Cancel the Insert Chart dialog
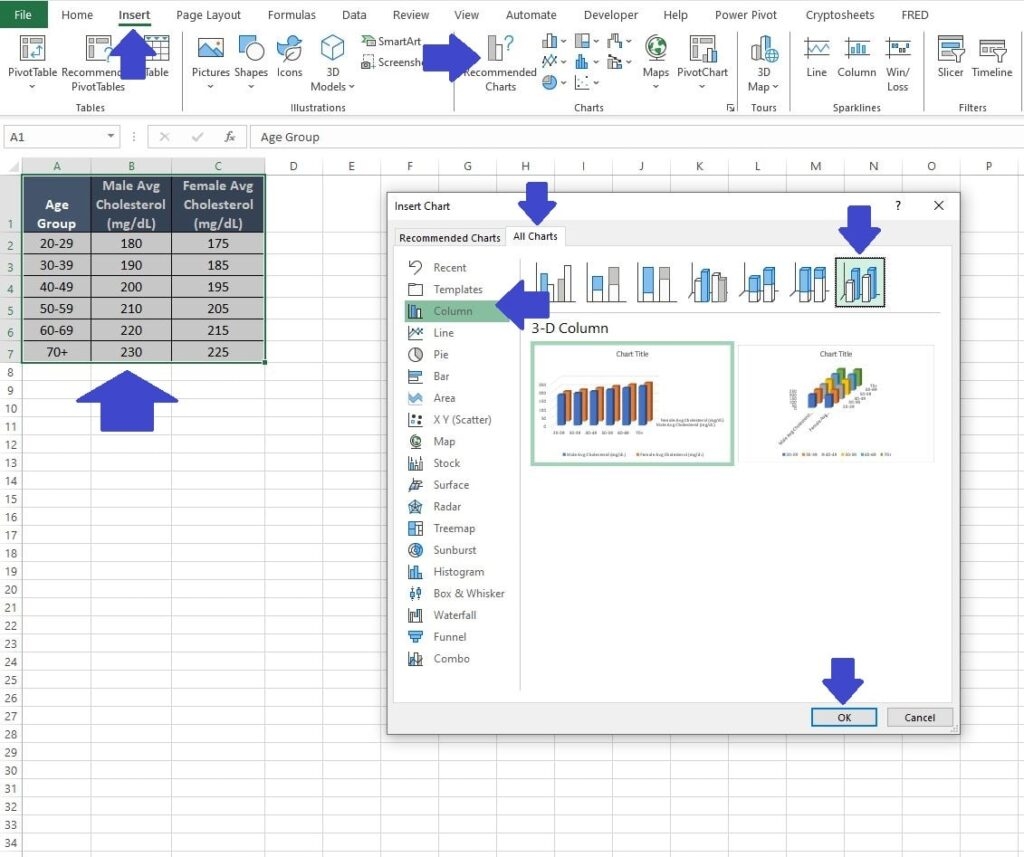Screen dimensions: 1024x857 coord(918,717)
